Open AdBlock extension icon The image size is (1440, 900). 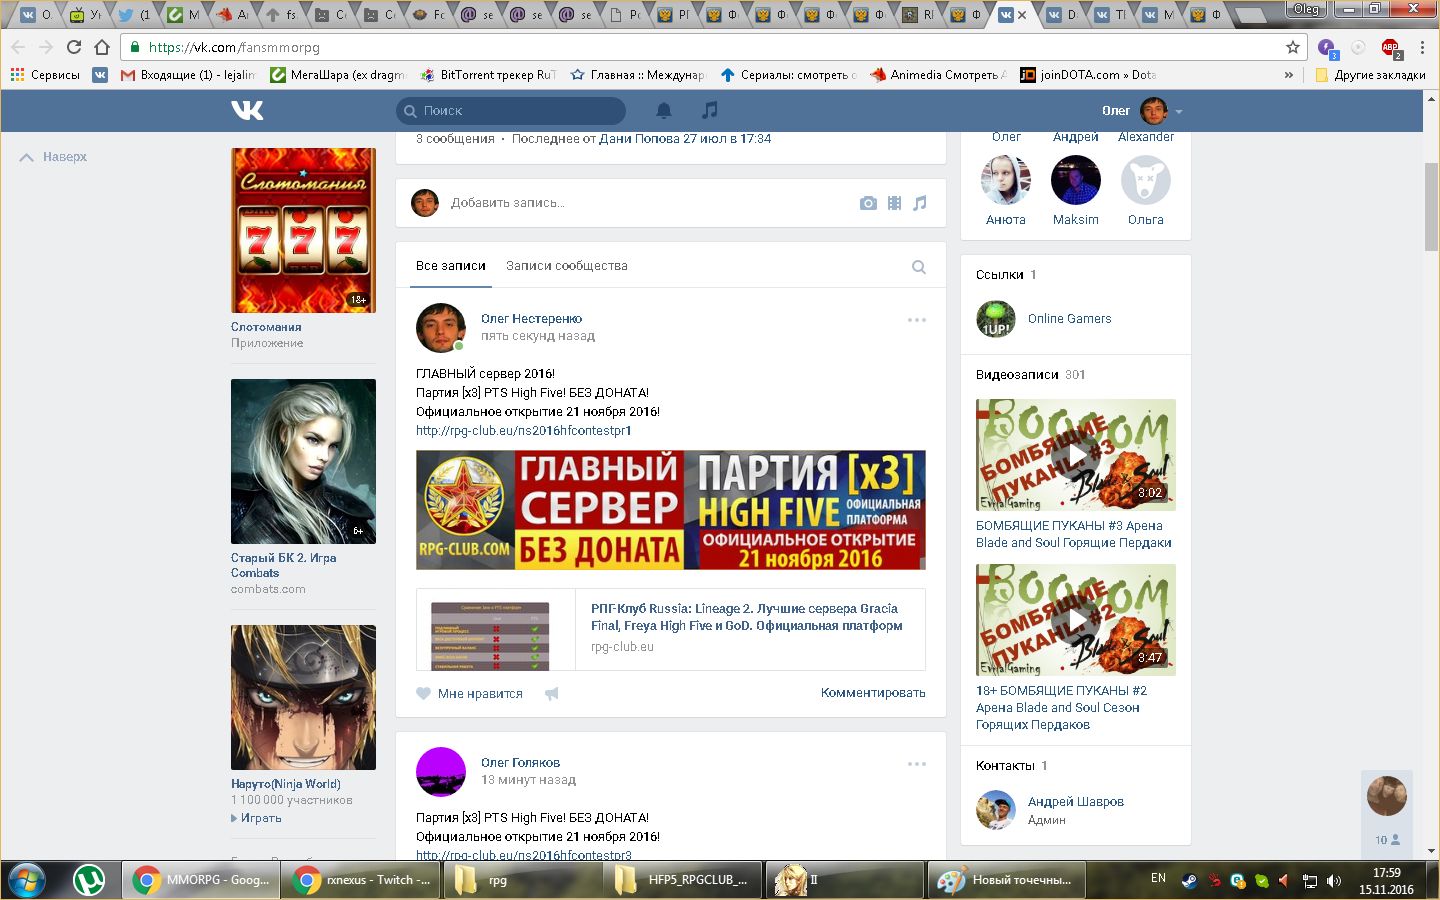click(x=1391, y=48)
